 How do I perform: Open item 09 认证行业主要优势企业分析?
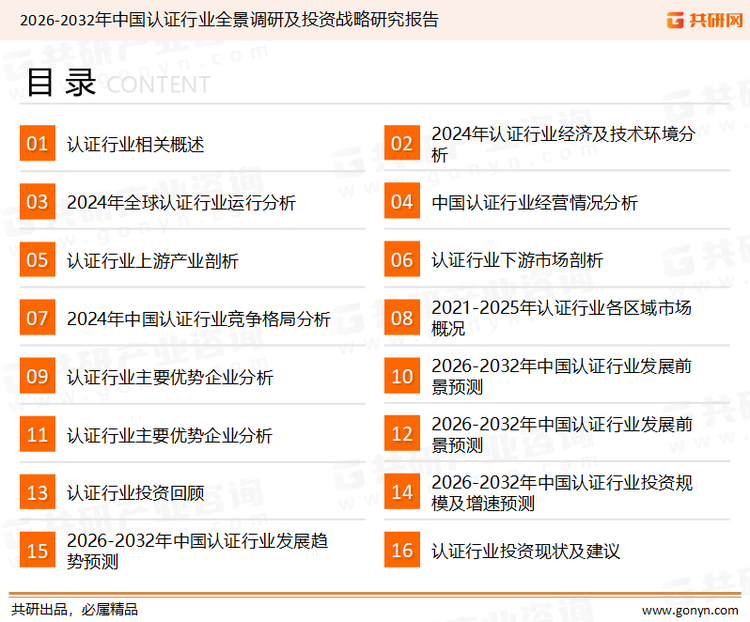[170, 378]
